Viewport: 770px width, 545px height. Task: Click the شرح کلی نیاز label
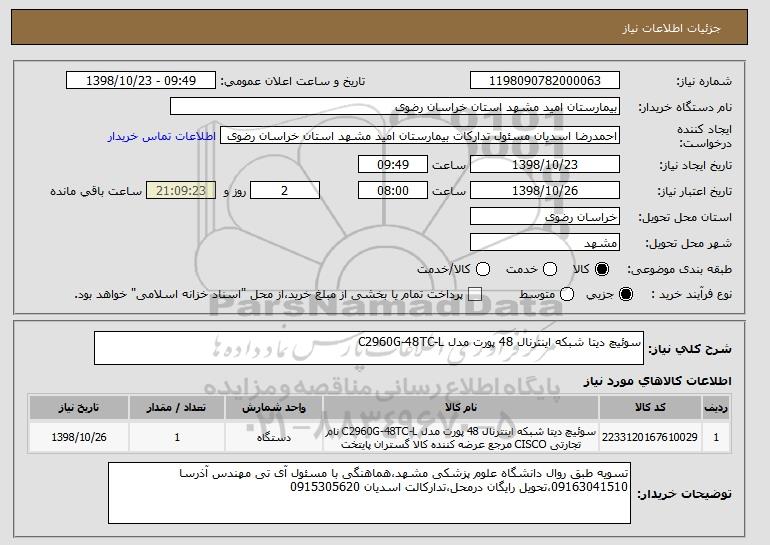point(690,349)
